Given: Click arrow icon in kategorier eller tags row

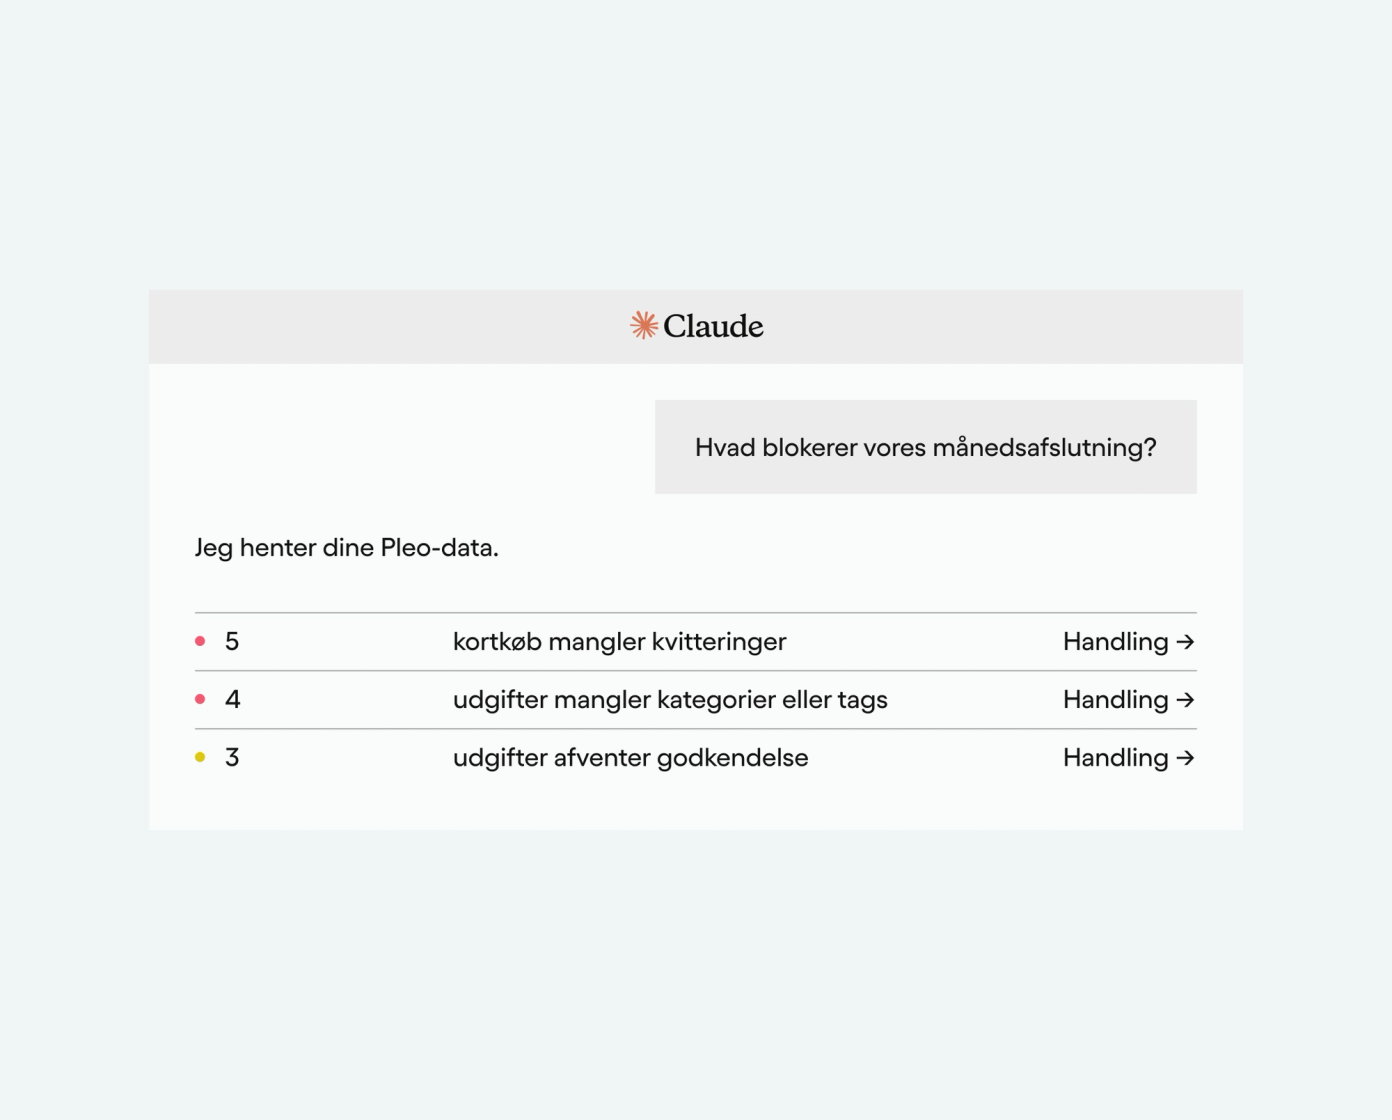Looking at the screenshot, I should click(x=1186, y=700).
